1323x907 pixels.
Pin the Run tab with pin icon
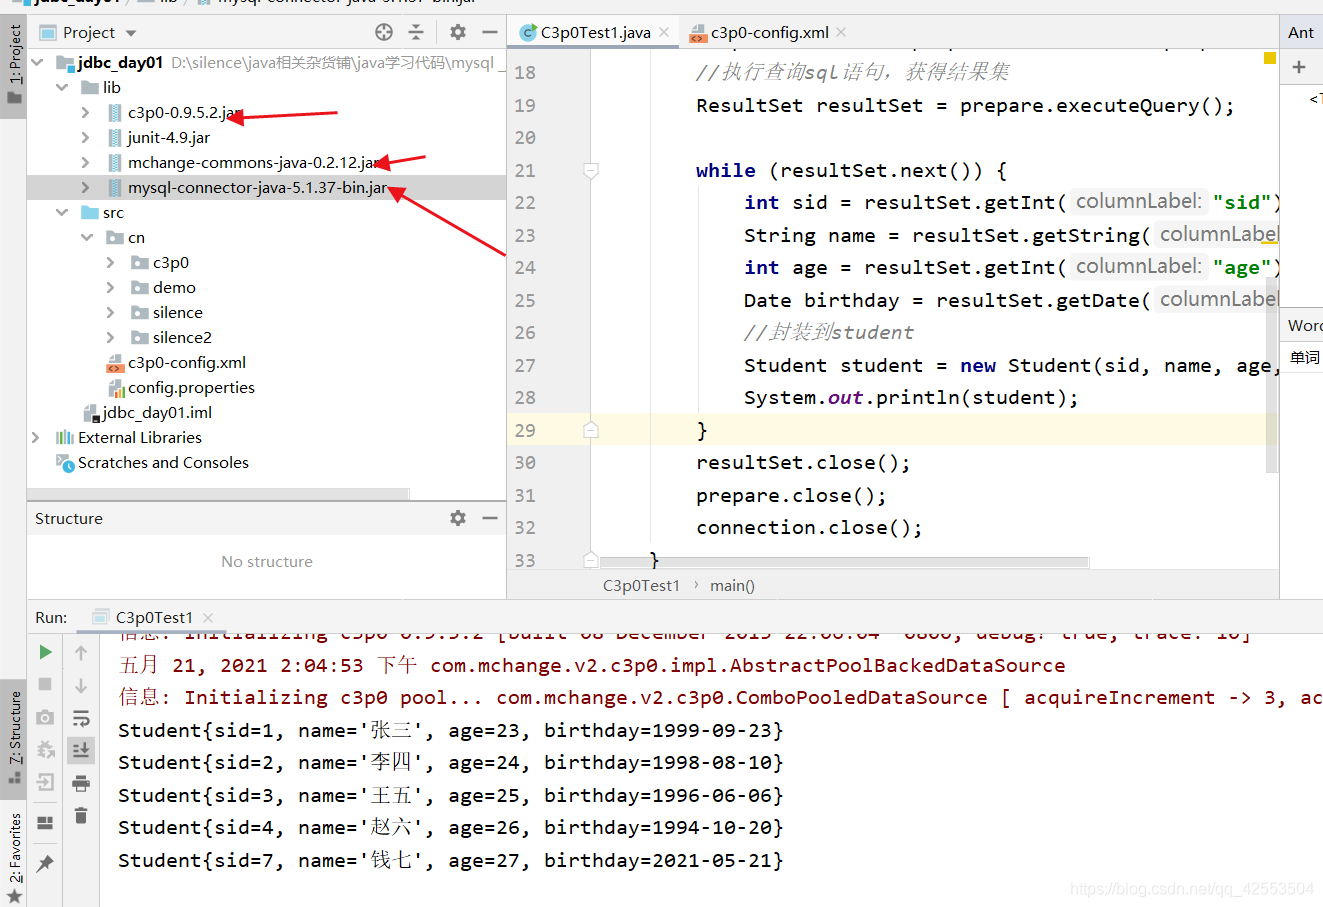[45, 863]
